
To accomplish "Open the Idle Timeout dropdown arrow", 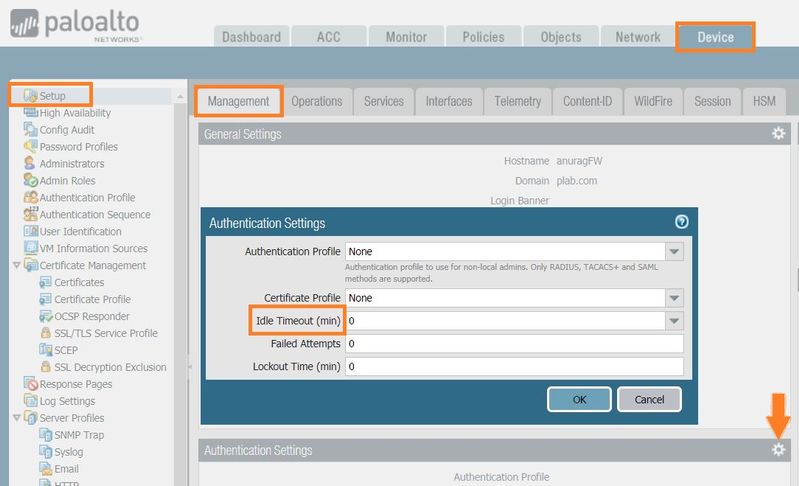I will click(x=674, y=321).
